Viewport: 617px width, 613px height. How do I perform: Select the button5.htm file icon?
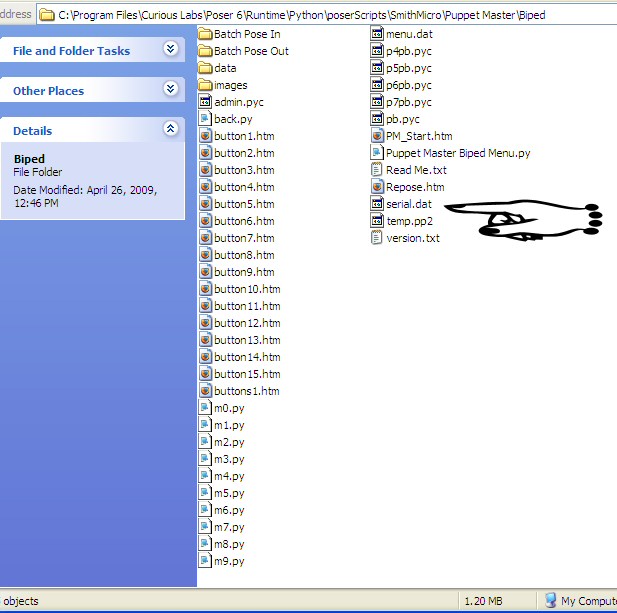(x=205, y=204)
